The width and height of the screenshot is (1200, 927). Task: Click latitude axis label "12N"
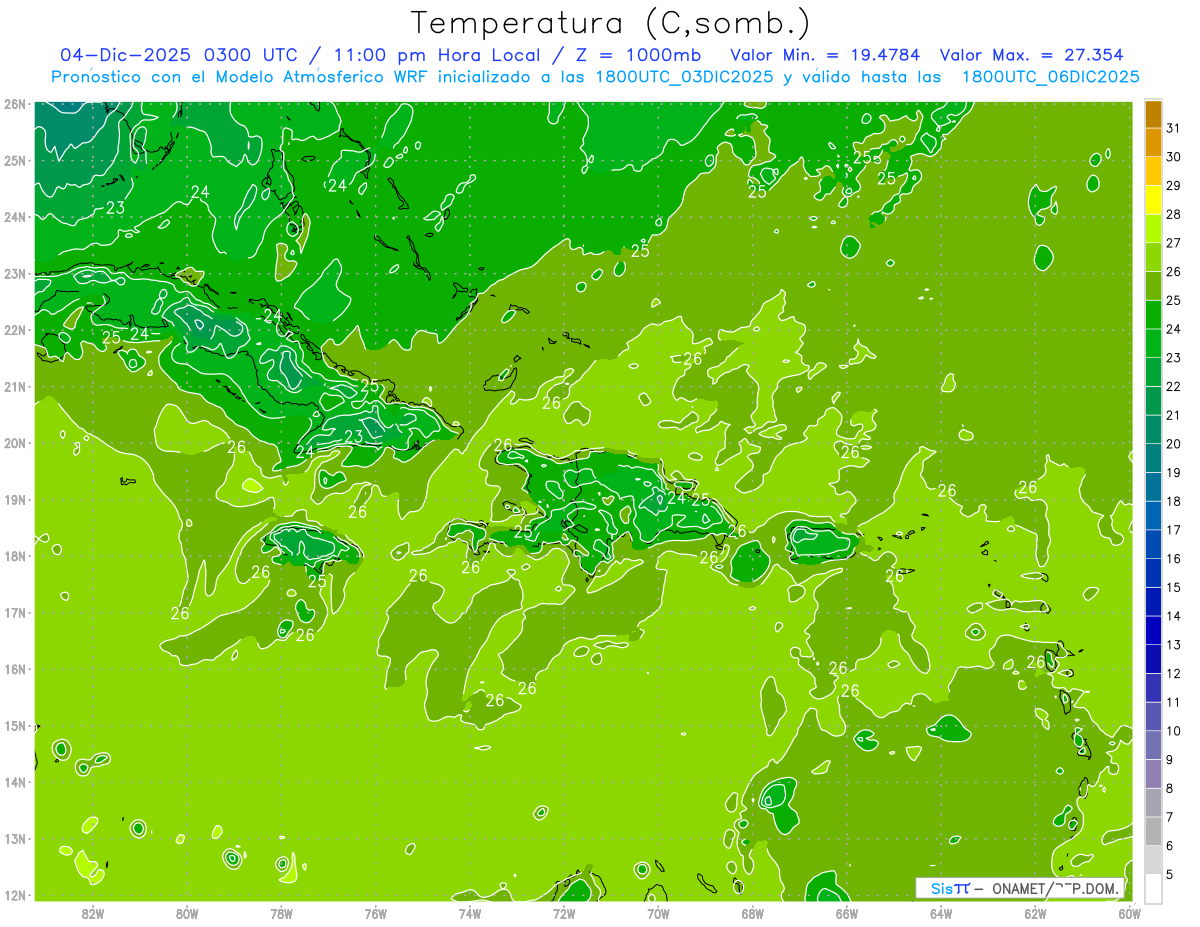(15, 895)
